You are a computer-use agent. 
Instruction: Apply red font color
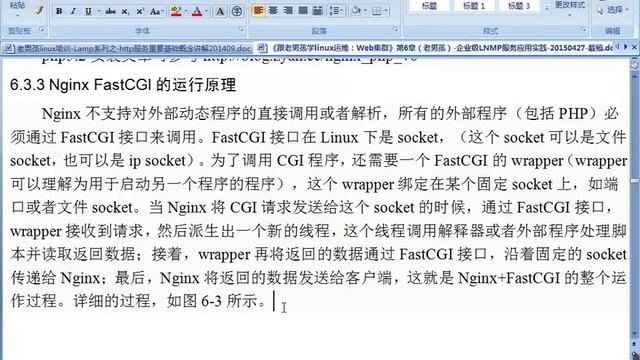pyautogui.click(x=197, y=11)
